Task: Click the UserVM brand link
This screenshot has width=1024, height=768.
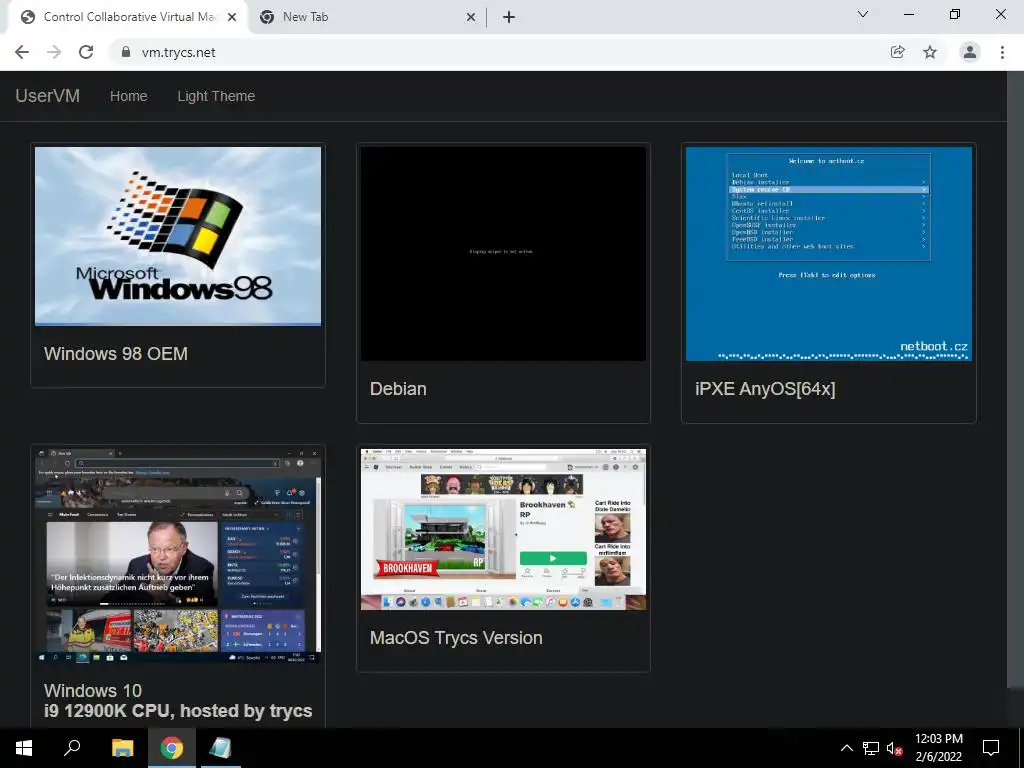Action: point(48,95)
